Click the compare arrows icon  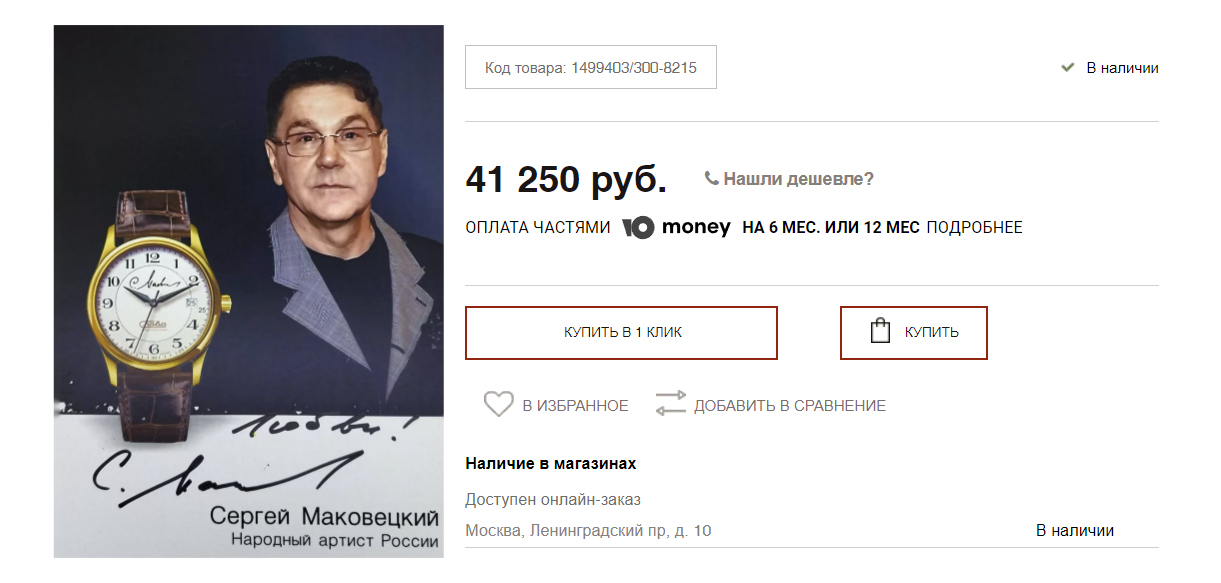tap(670, 404)
